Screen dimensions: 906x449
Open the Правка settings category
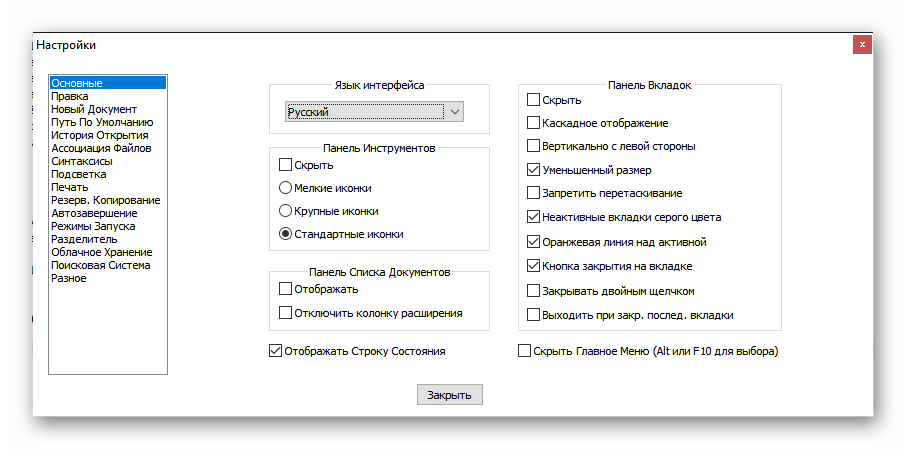tap(70, 96)
